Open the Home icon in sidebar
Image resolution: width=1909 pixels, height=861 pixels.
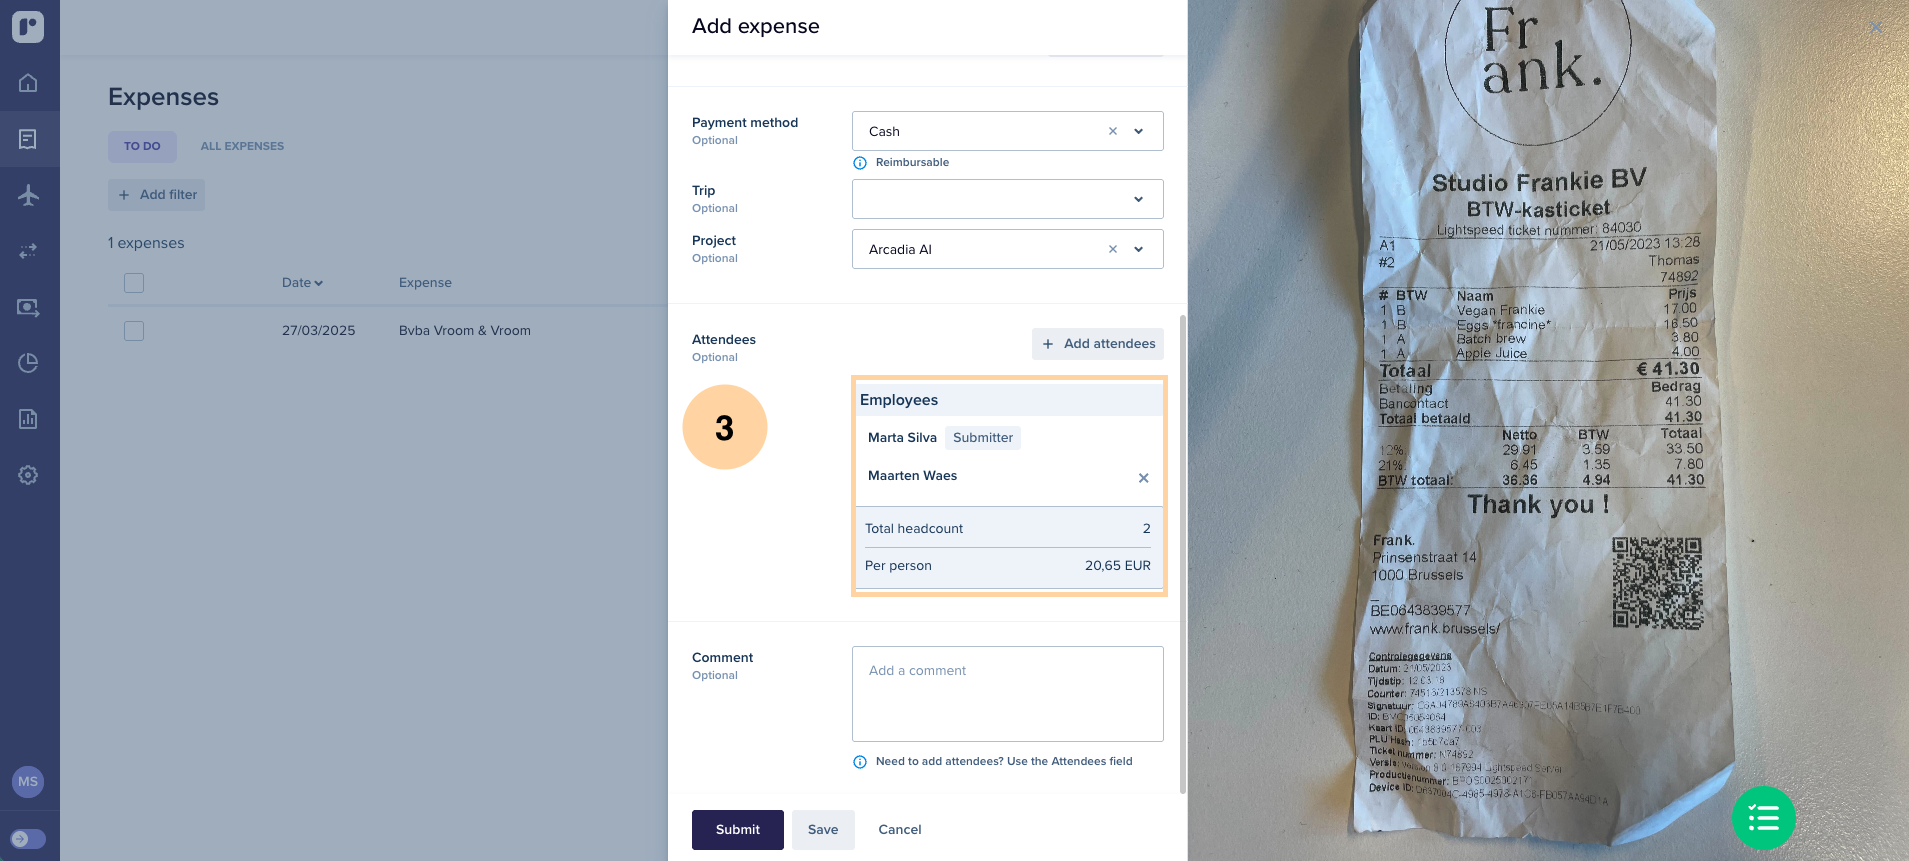(x=28, y=83)
